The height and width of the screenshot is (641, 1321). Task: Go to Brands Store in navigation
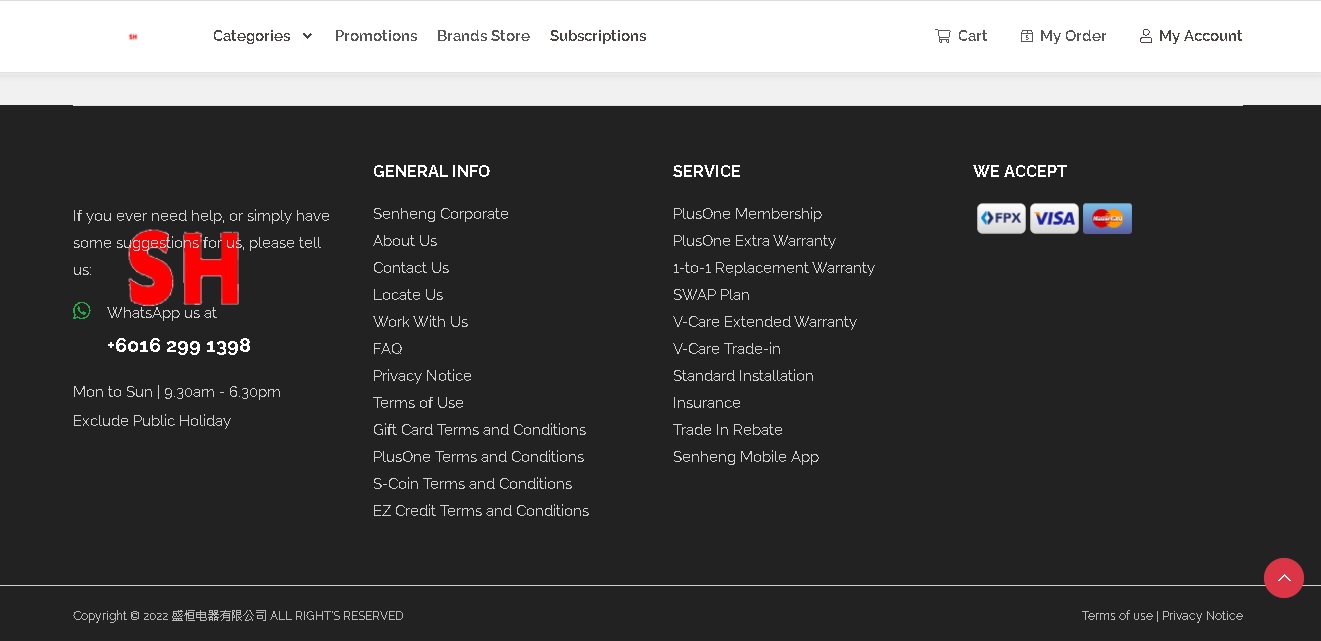click(x=483, y=36)
